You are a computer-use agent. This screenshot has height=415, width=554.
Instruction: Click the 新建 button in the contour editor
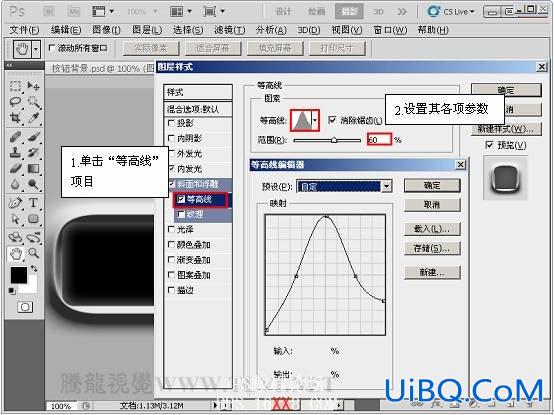point(432,272)
